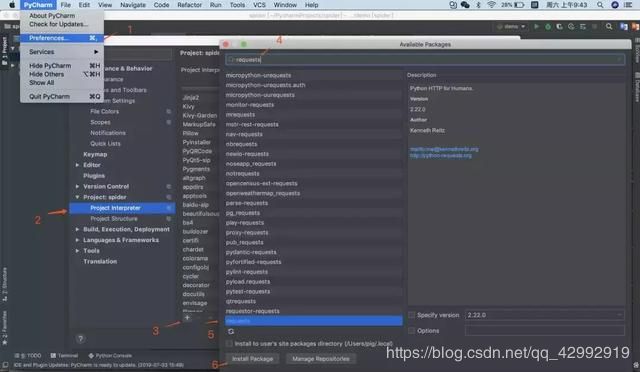Click the Options text input field
This screenshot has height=372, width=640.
[544, 330]
